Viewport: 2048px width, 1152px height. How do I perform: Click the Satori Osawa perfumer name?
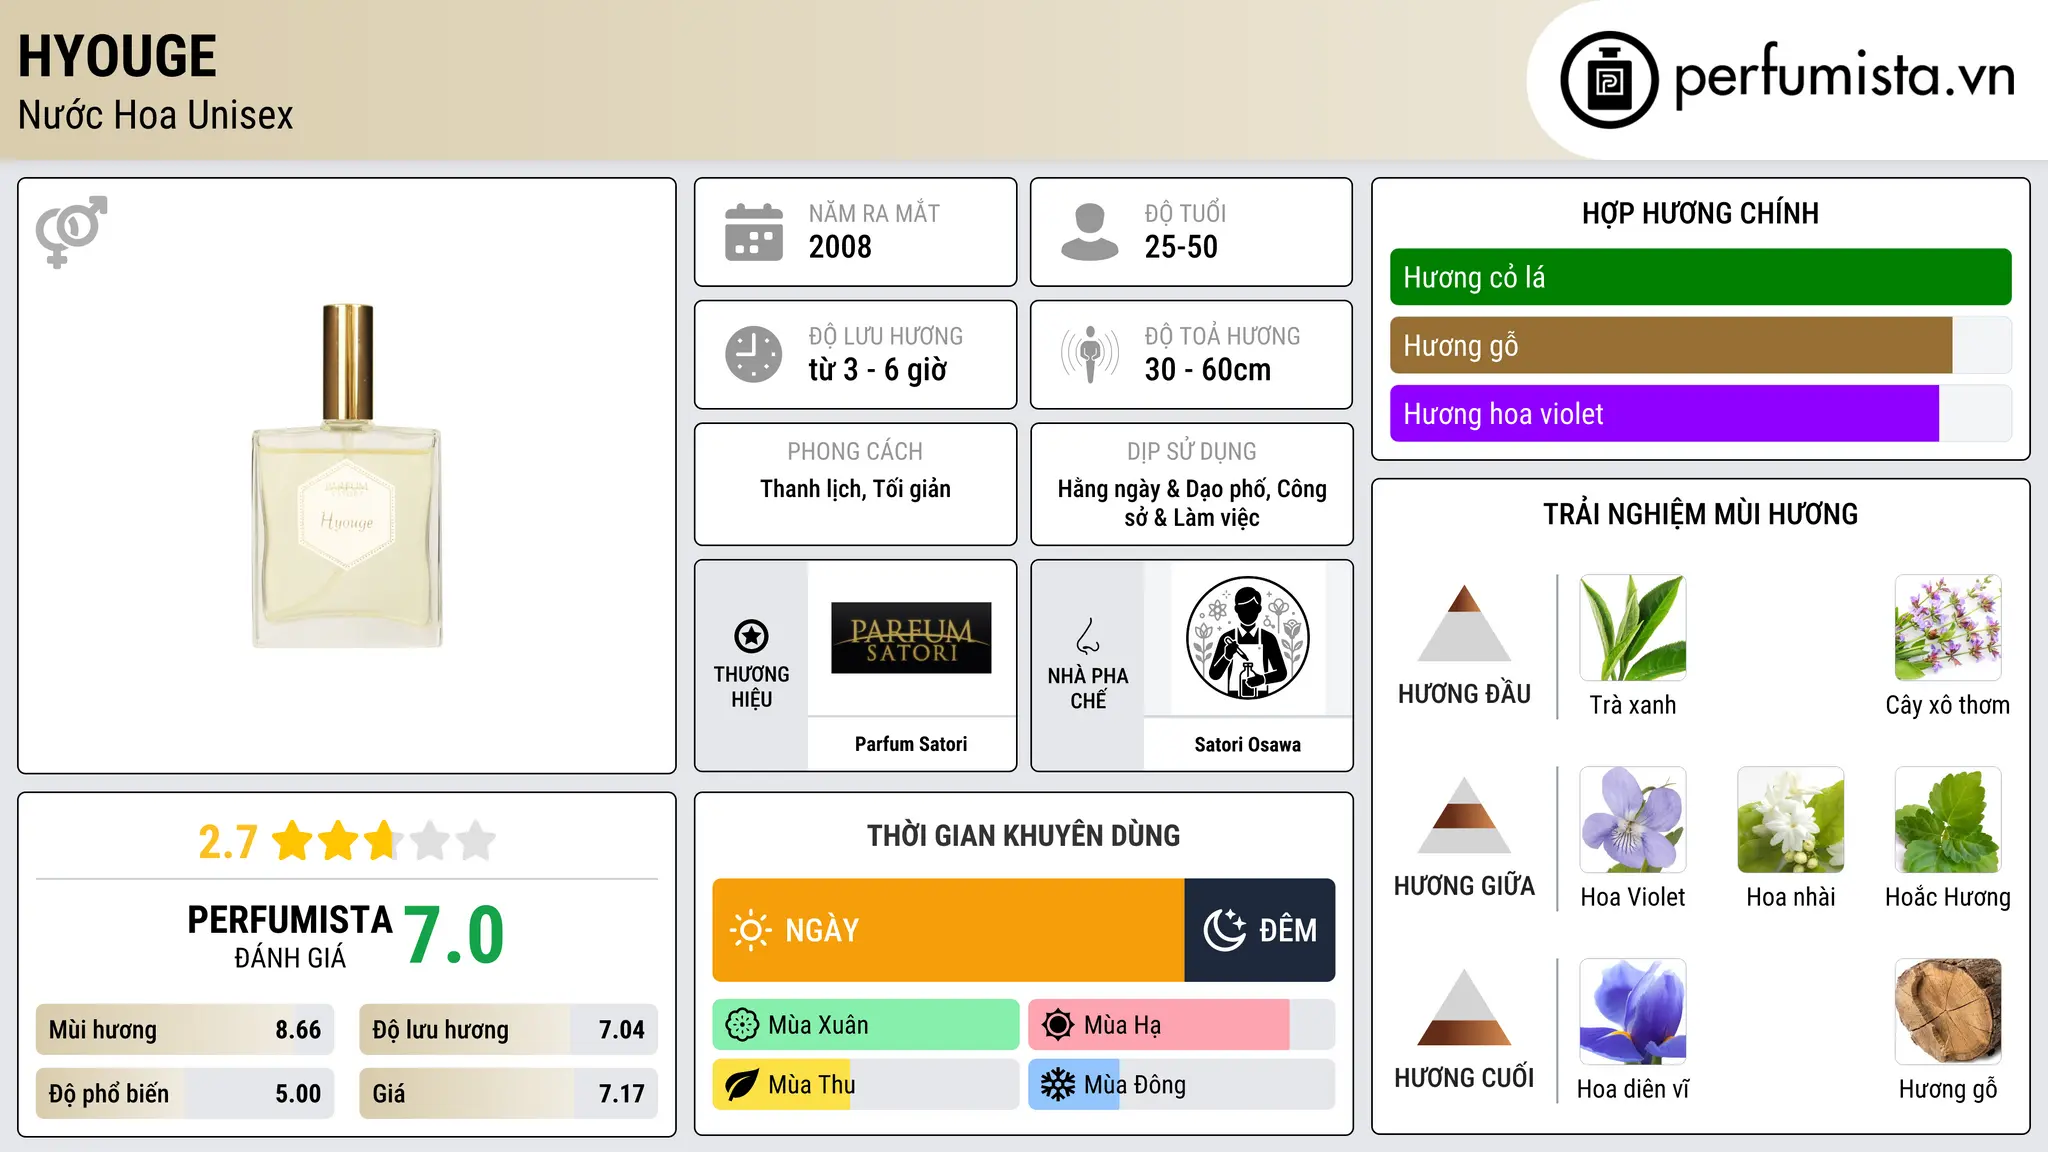tap(1247, 744)
